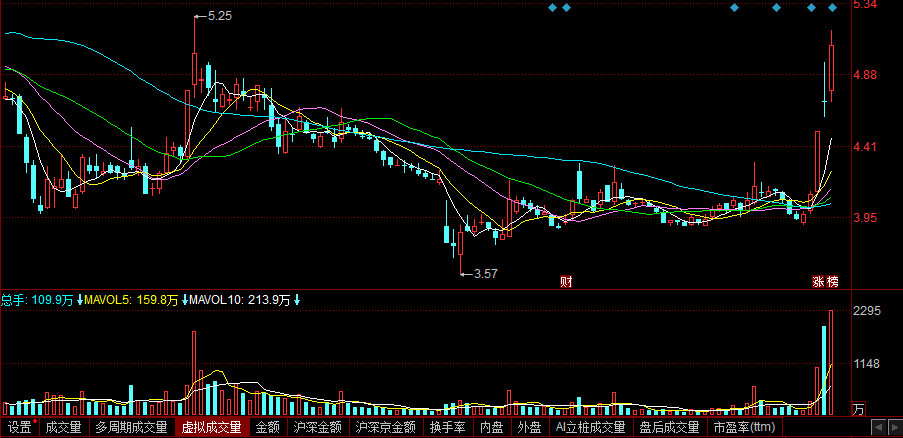Image resolution: width=903 pixels, height=438 pixels.
Task: Click the 财 marker below the candlesticks
Action: click(567, 281)
